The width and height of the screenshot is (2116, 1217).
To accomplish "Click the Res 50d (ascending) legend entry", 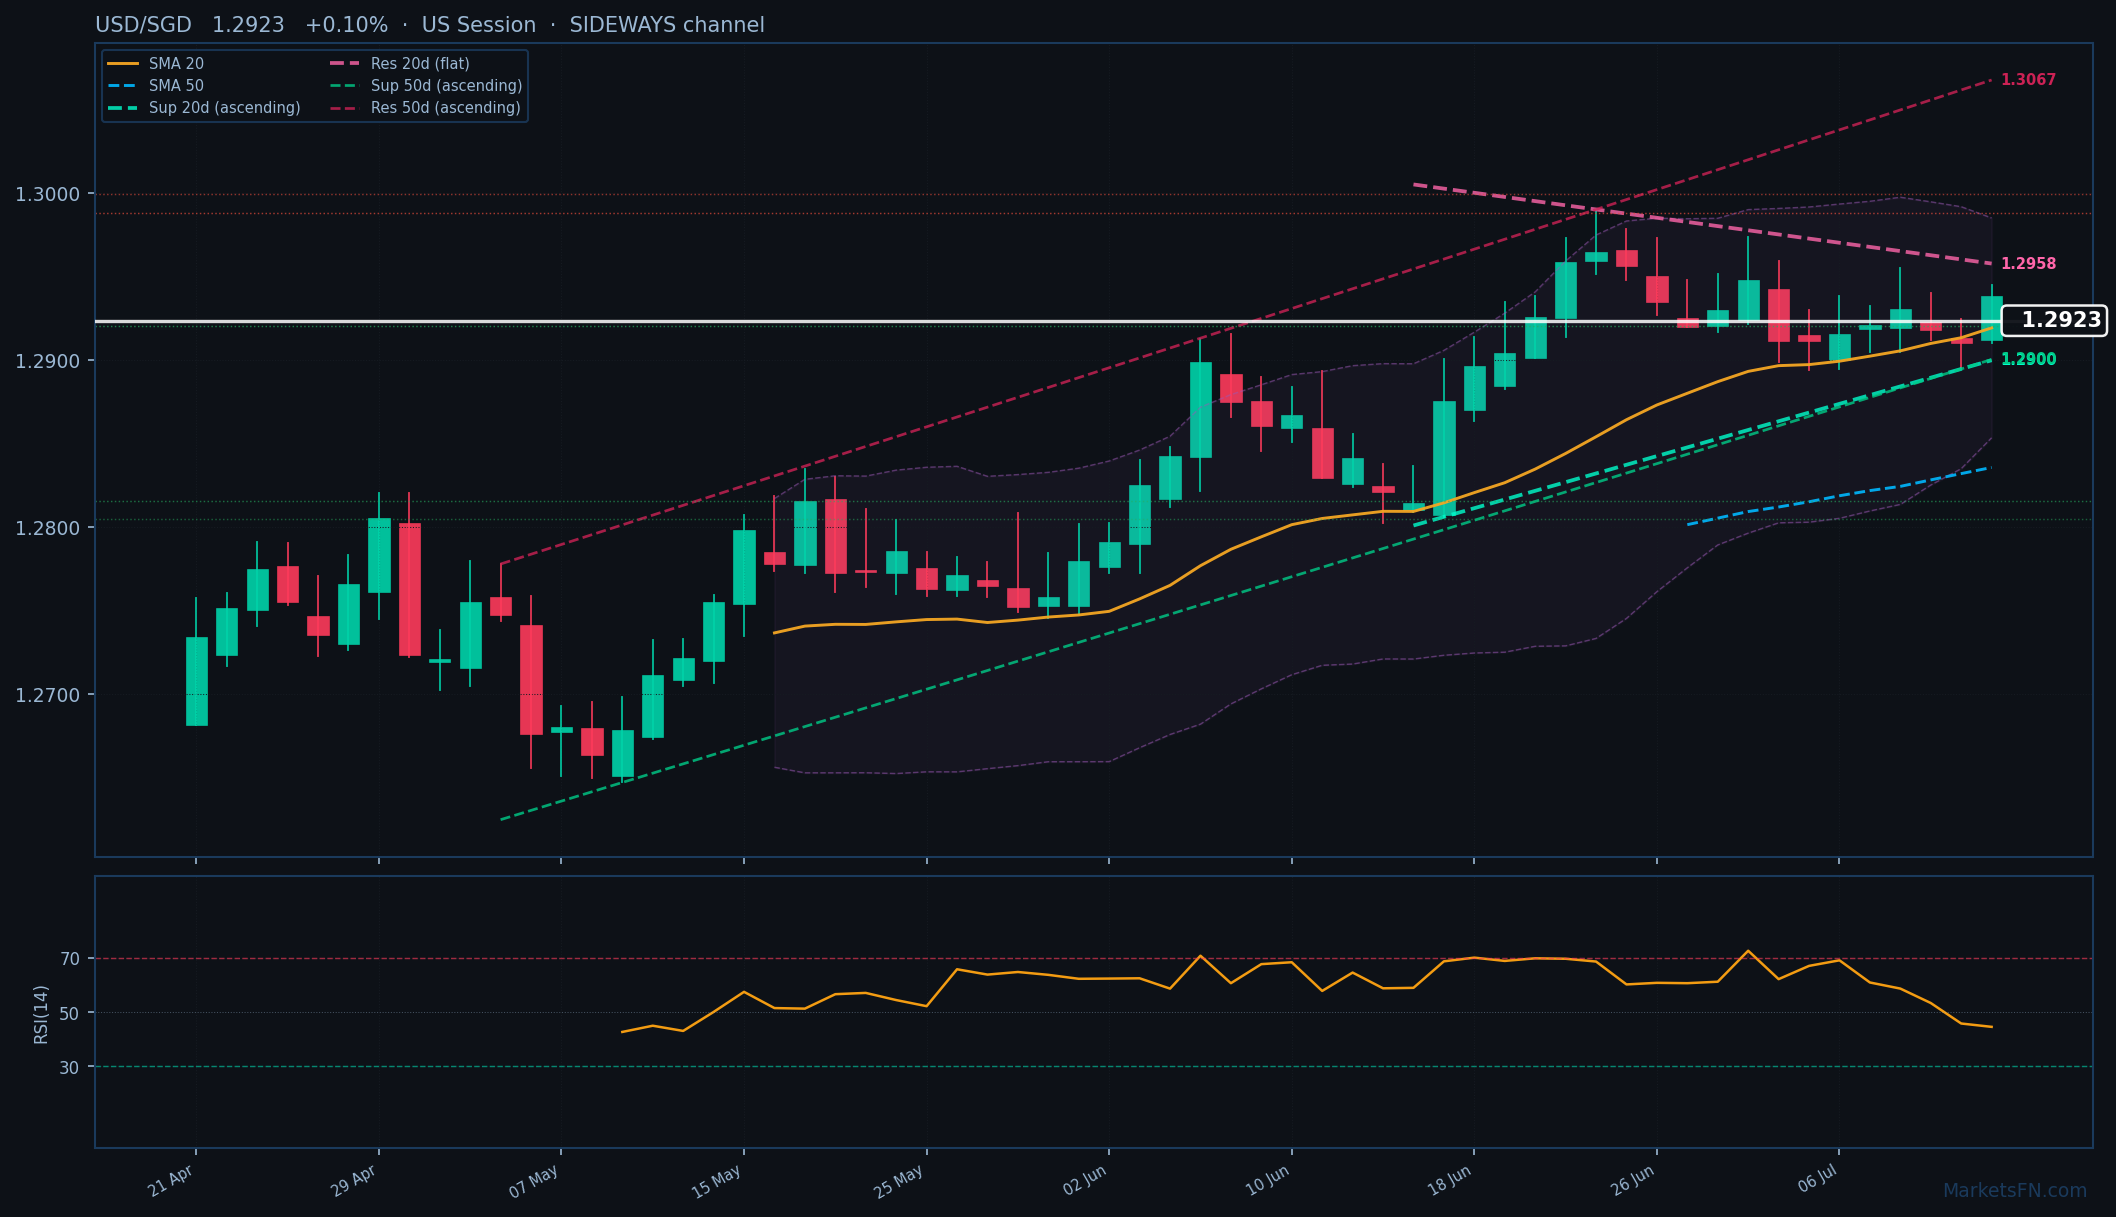I will [x=425, y=108].
